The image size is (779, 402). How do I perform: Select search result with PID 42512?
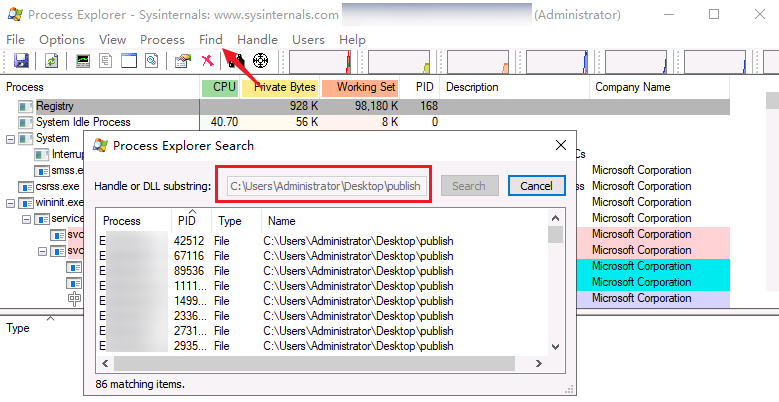point(322,241)
